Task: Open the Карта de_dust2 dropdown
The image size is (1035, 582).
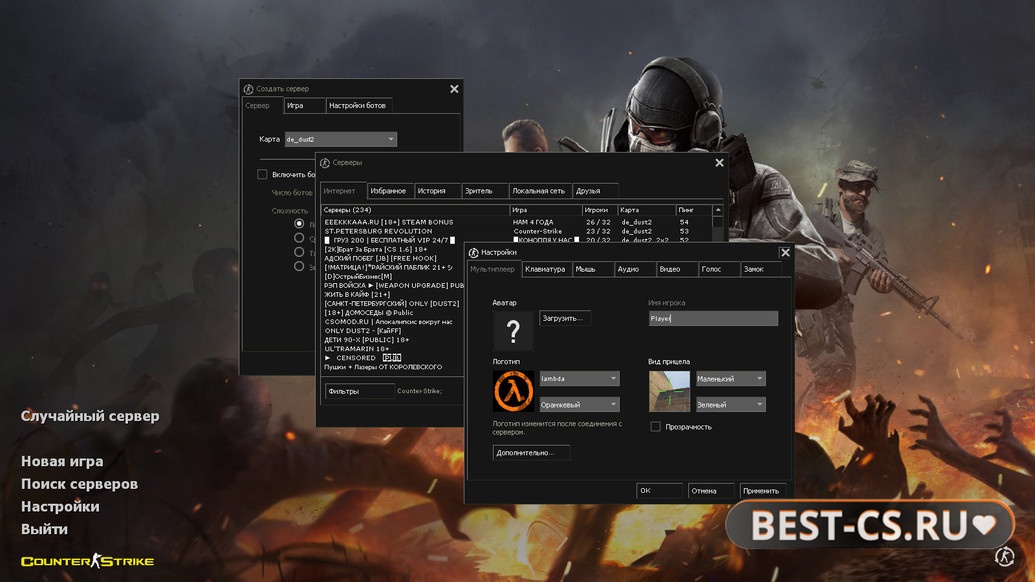Action: click(341, 139)
